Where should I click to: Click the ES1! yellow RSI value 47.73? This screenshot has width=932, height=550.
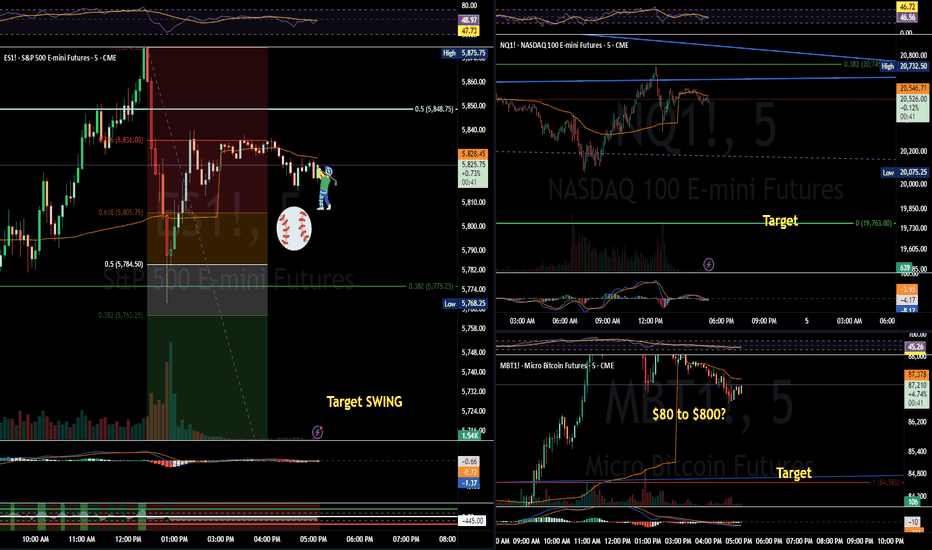coord(469,31)
